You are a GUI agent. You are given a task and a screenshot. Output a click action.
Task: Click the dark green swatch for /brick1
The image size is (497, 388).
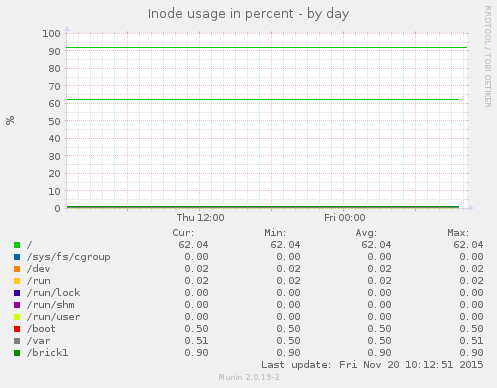point(17,353)
